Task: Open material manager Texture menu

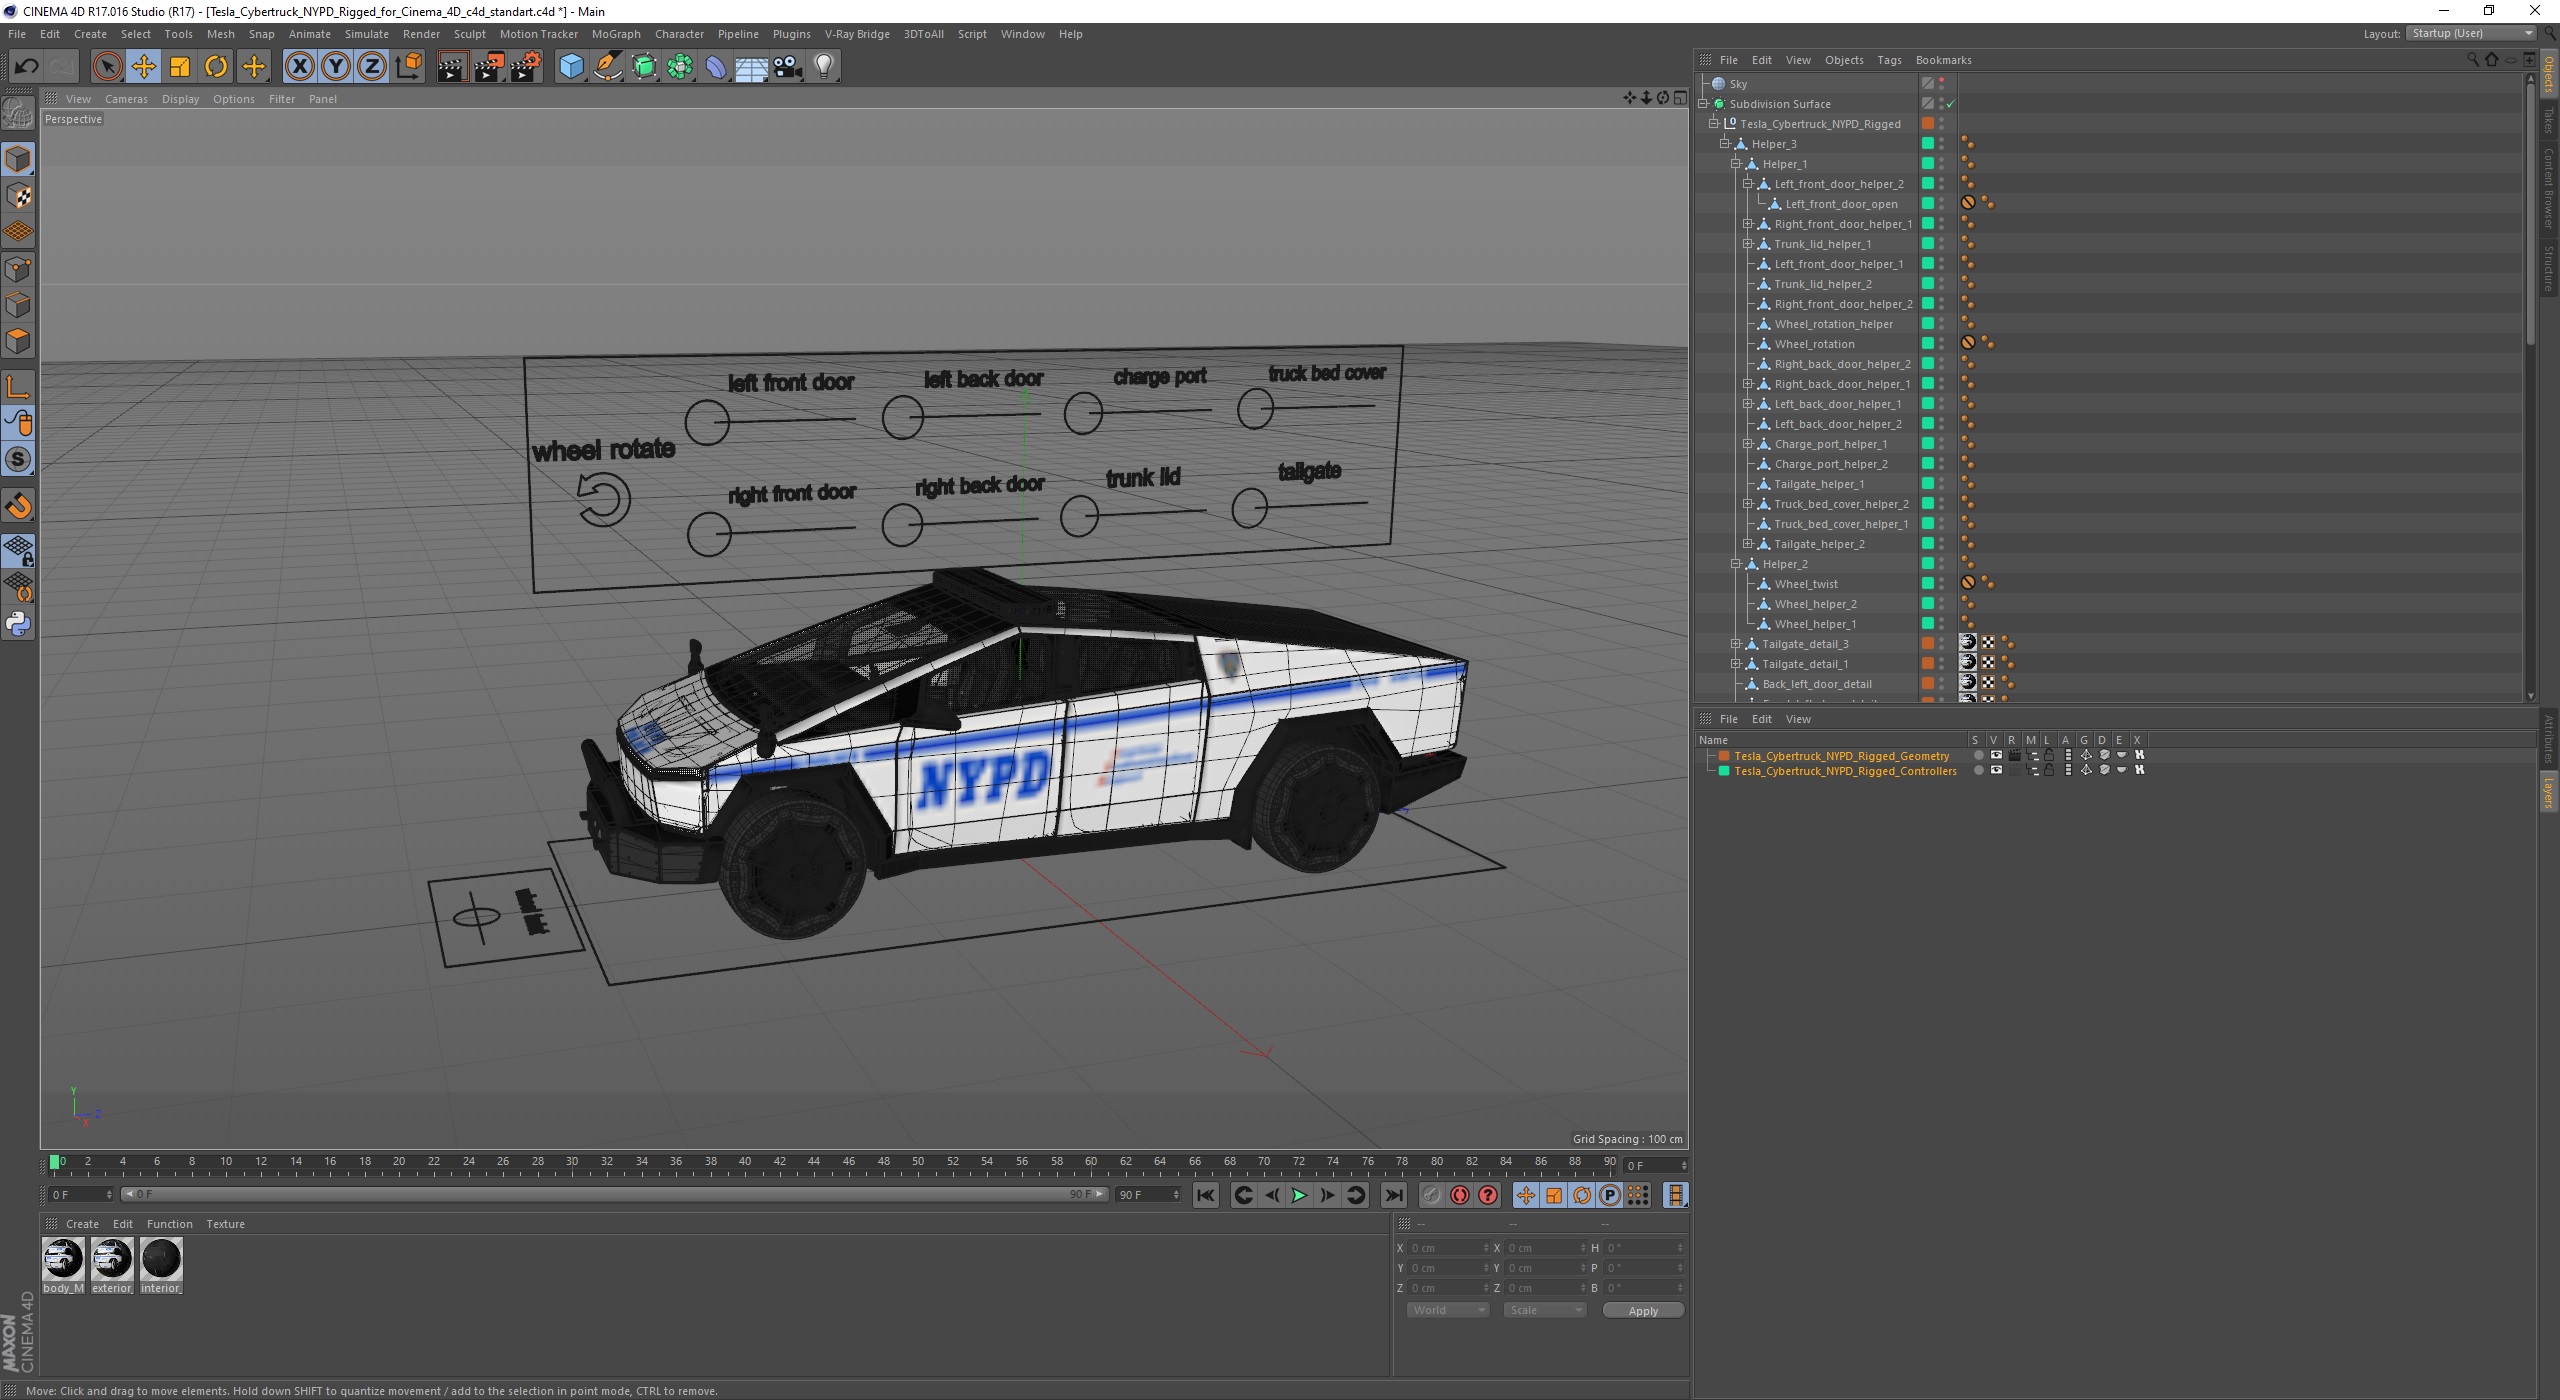Action: 225,1224
